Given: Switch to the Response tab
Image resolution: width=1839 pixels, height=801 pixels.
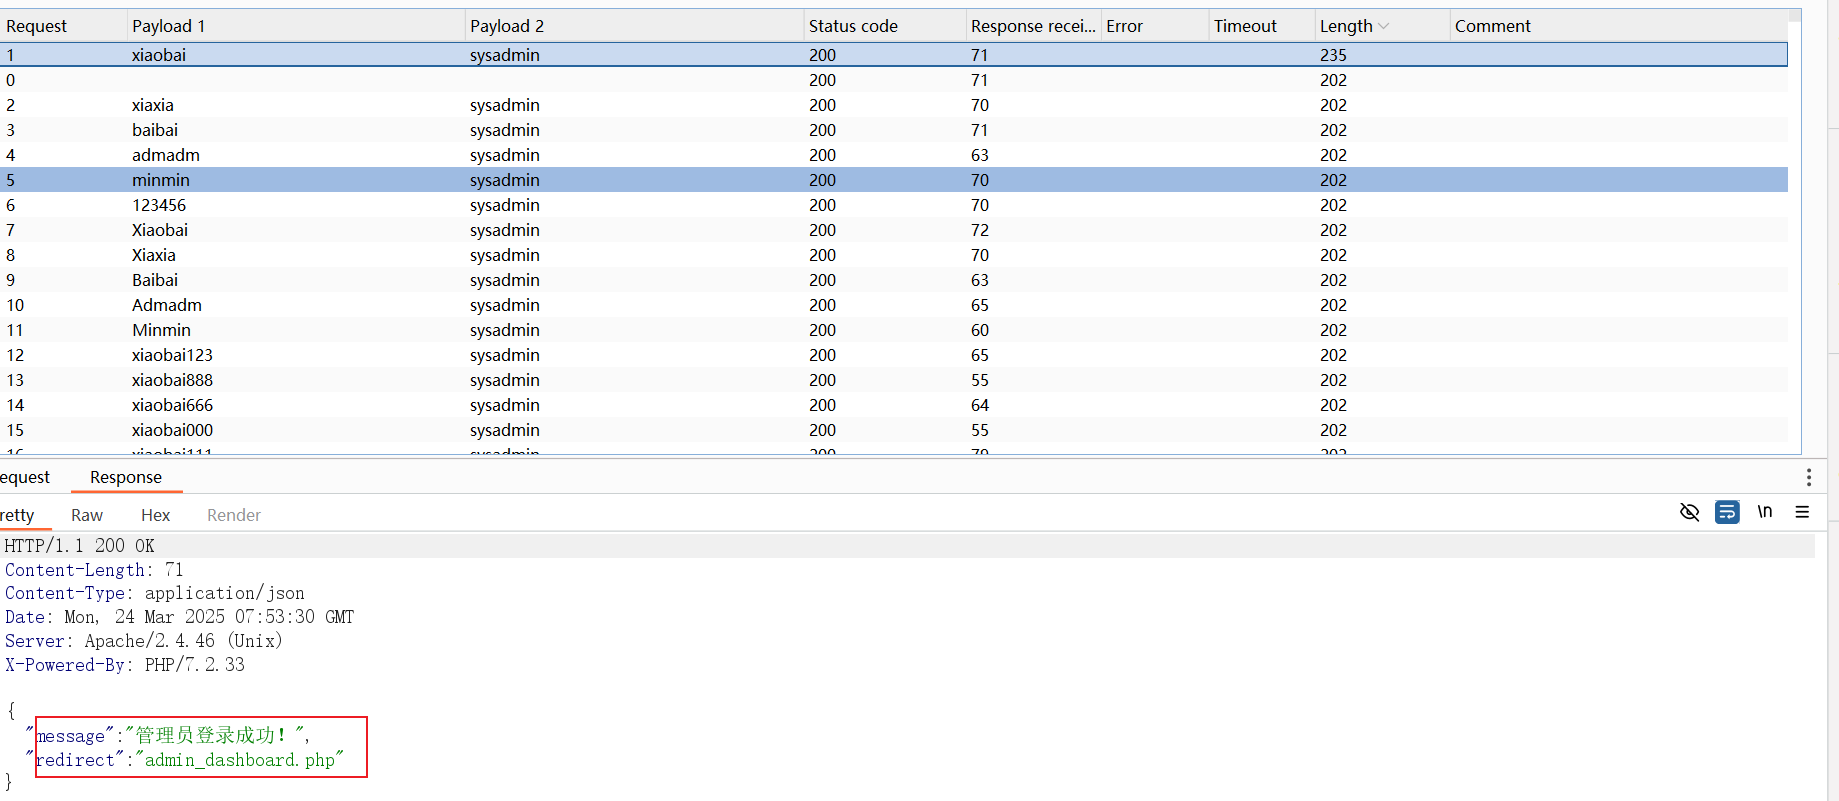Looking at the screenshot, I should (x=126, y=477).
